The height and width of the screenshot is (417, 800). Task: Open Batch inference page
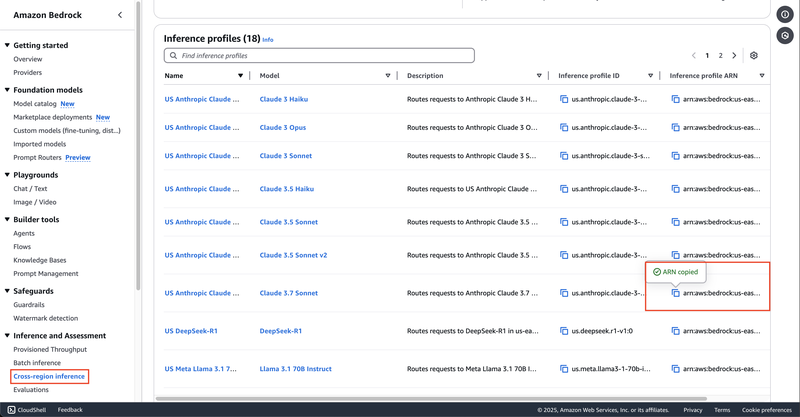tap(37, 362)
